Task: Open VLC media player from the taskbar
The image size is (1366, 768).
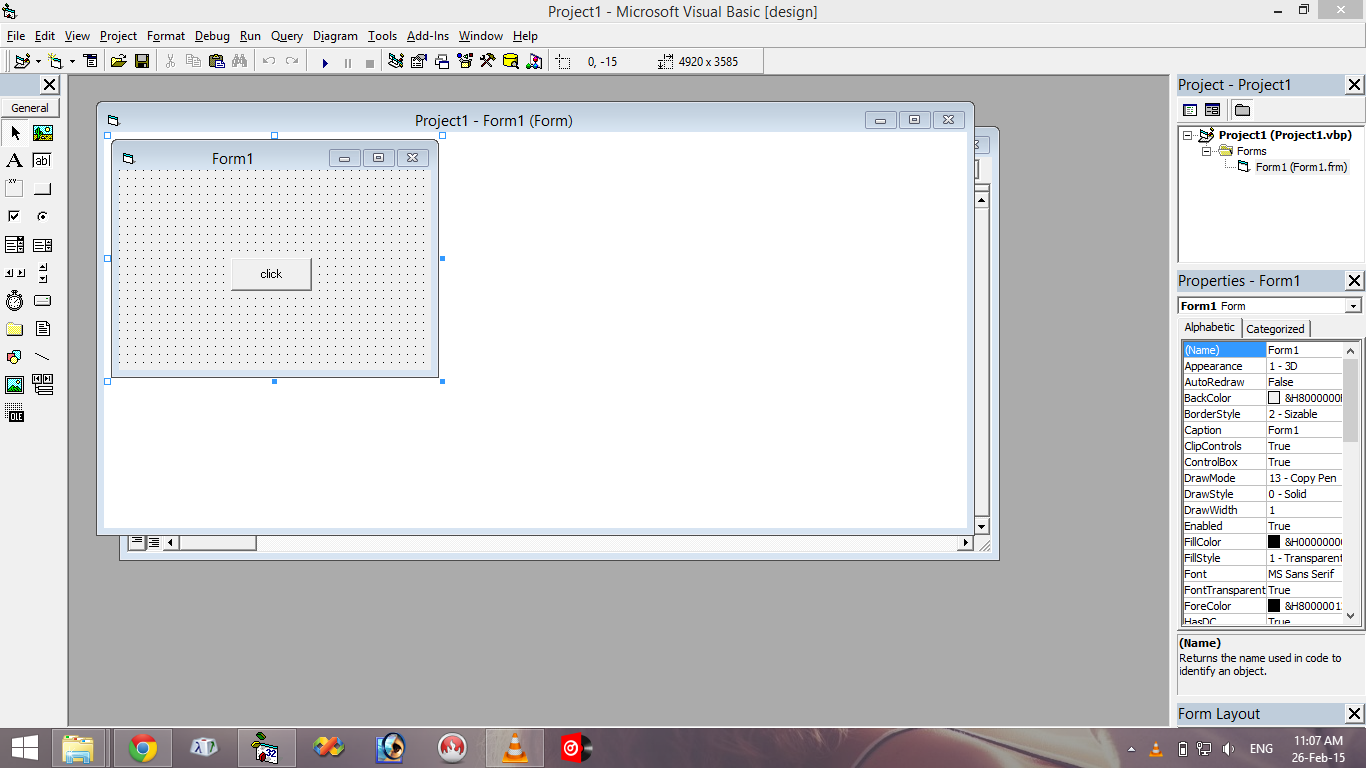Action: 515,748
